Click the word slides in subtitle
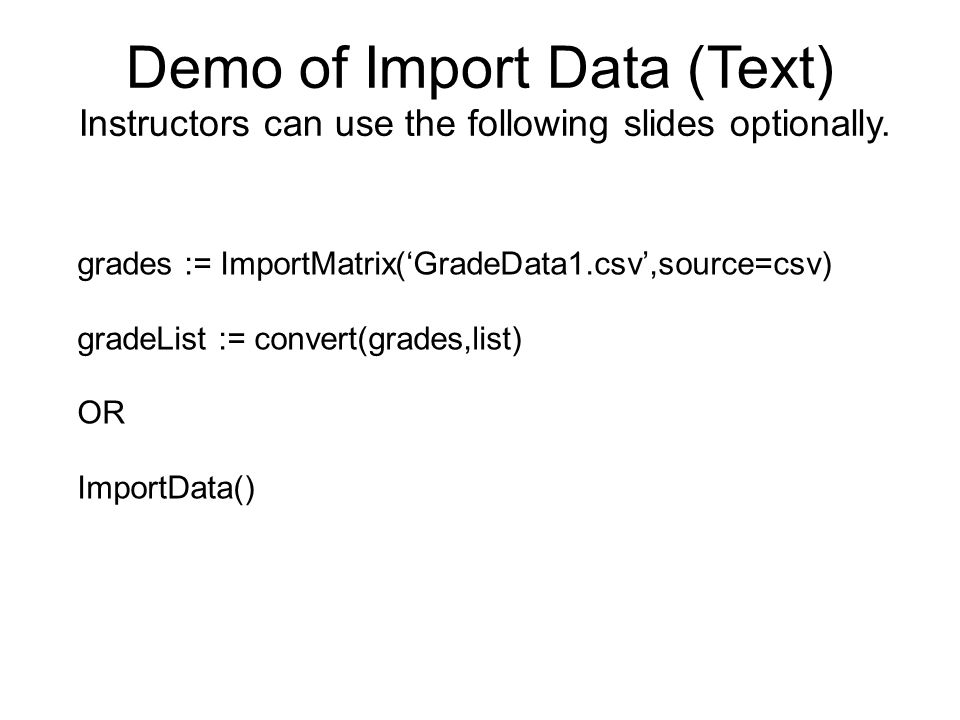 coord(669,124)
